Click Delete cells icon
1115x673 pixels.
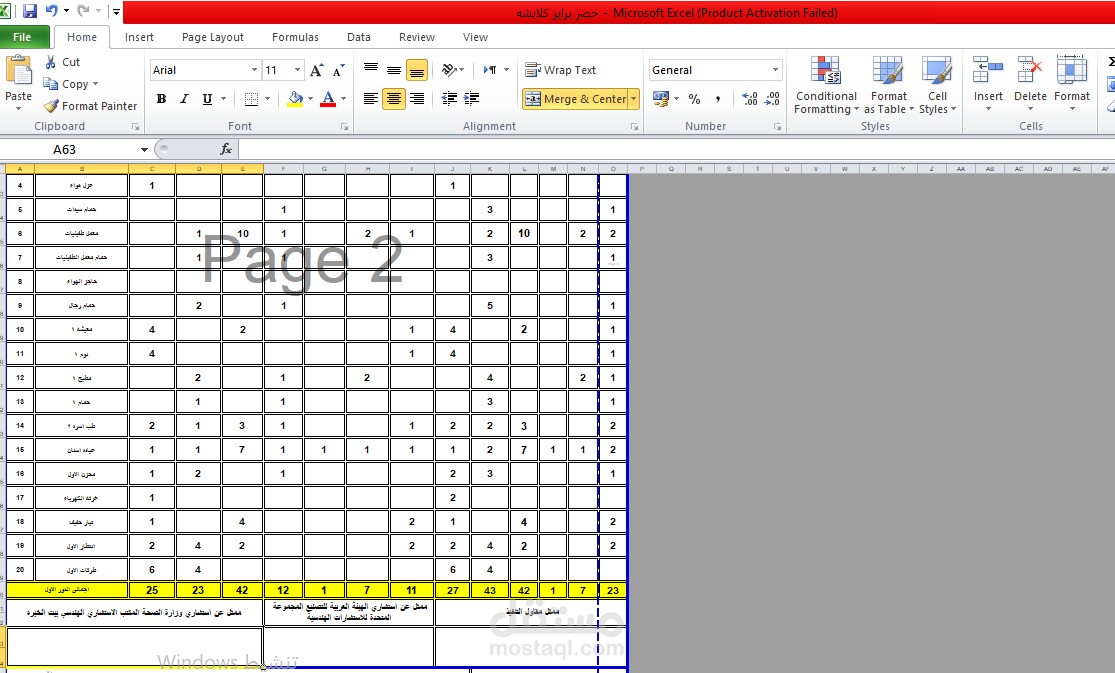point(1030,70)
